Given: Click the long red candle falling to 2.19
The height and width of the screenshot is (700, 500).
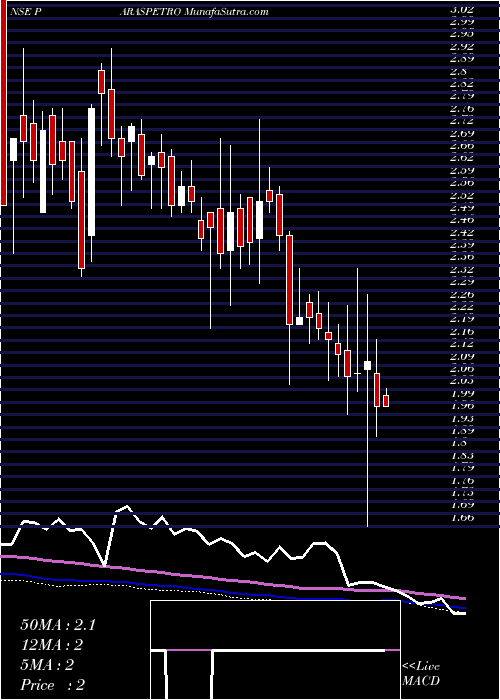Looking at the screenshot, I should point(289,280).
